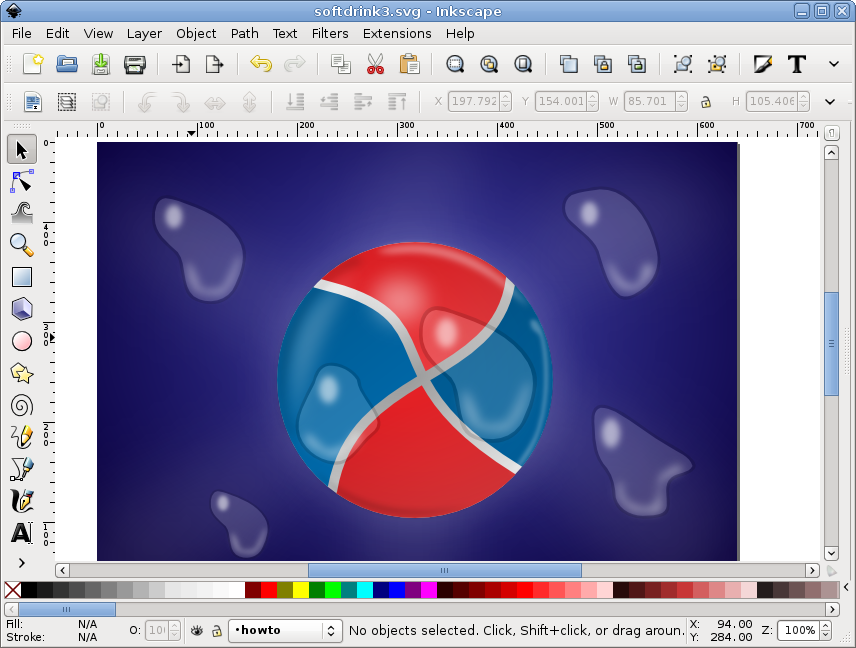Select the 3D Box tool
Viewport: 856px width, 648px height.
(x=22, y=309)
